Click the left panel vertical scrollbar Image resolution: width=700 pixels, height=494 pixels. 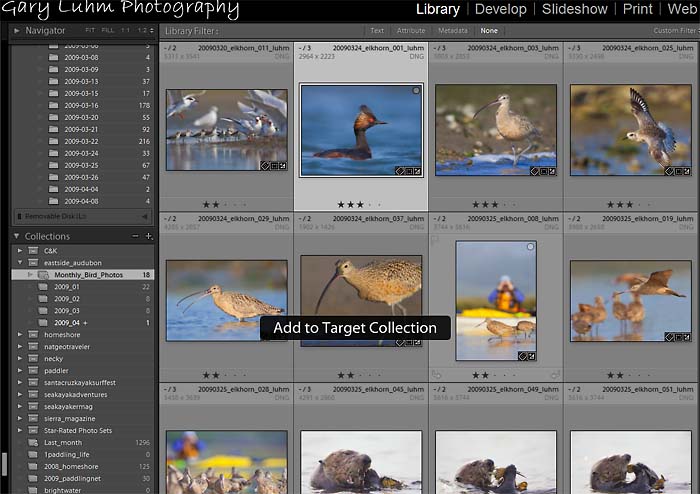tap(4, 464)
